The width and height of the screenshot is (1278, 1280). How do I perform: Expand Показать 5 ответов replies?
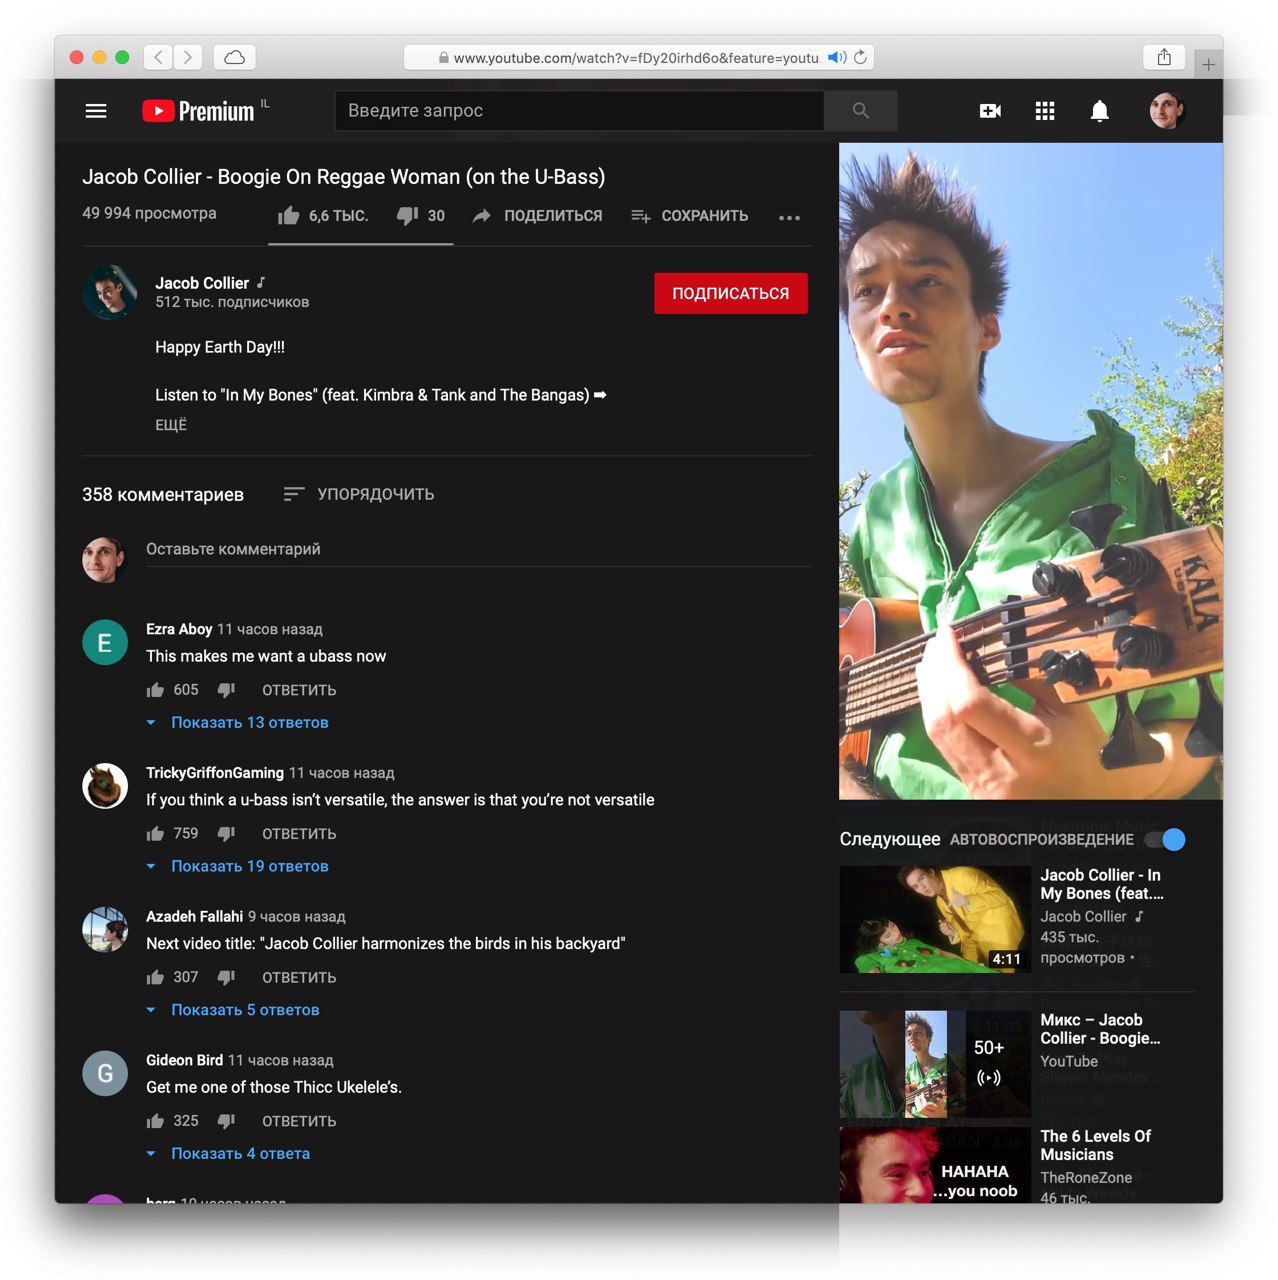pos(233,1011)
